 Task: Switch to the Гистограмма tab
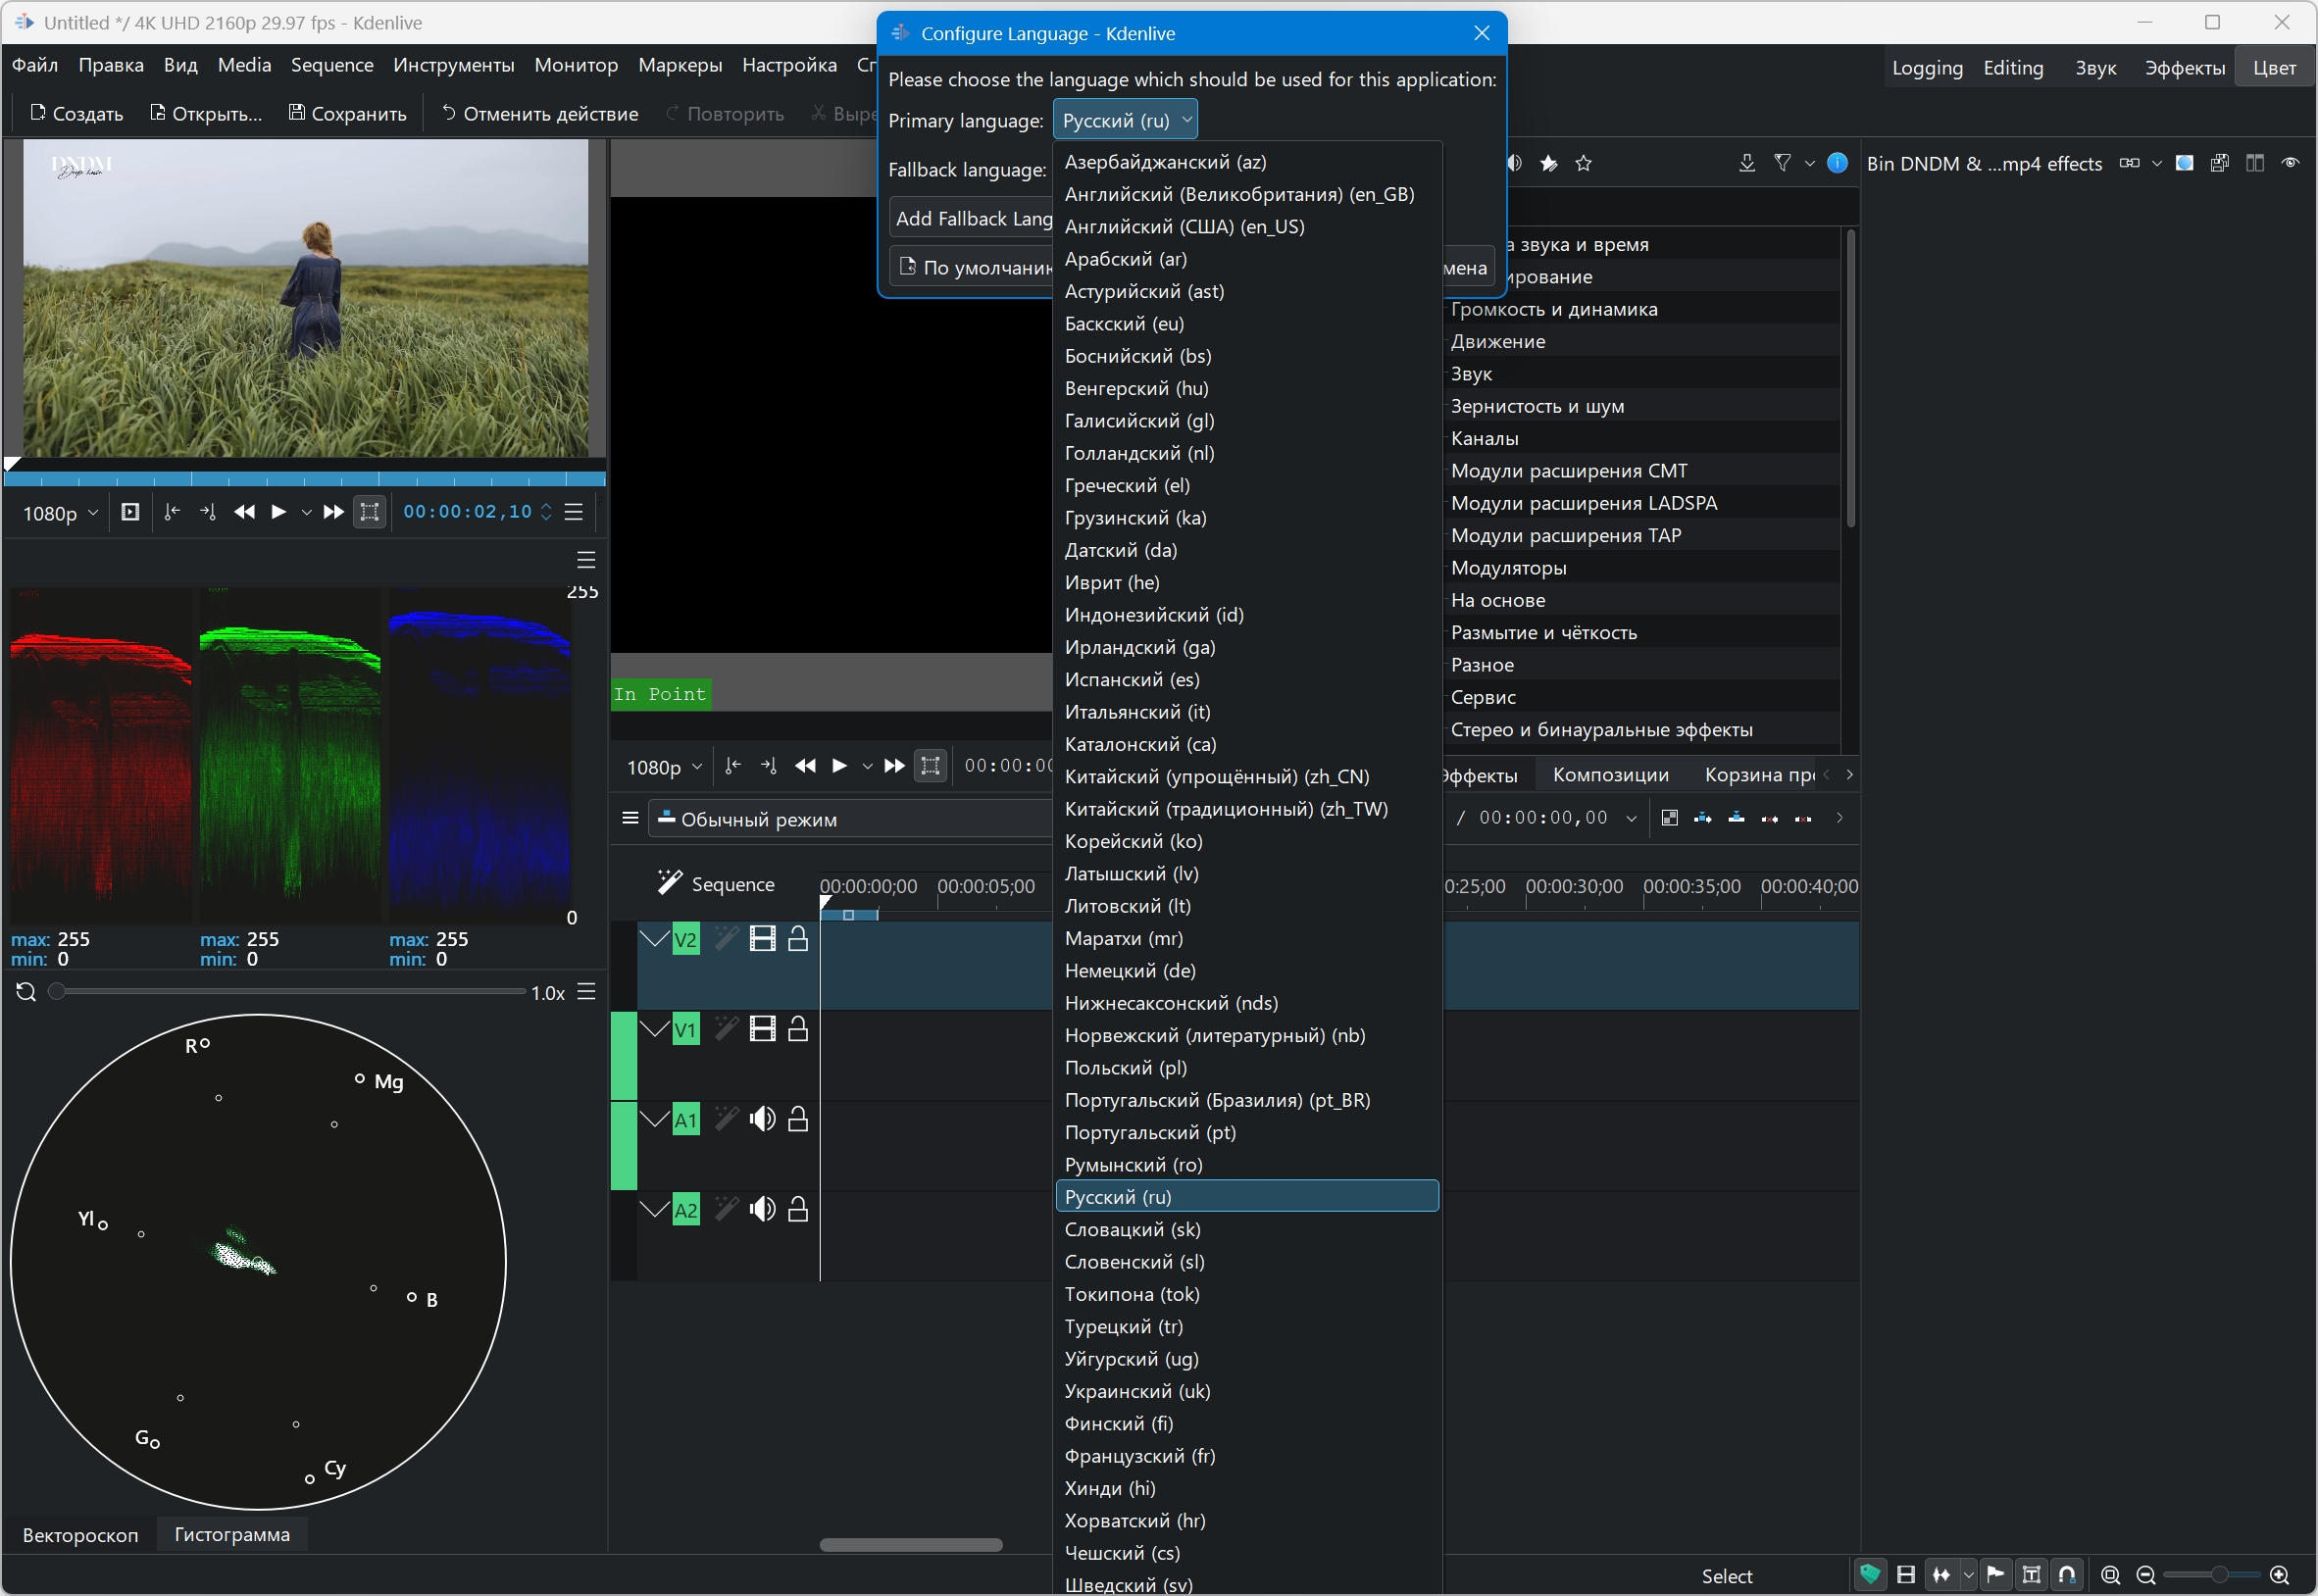[x=232, y=1534]
